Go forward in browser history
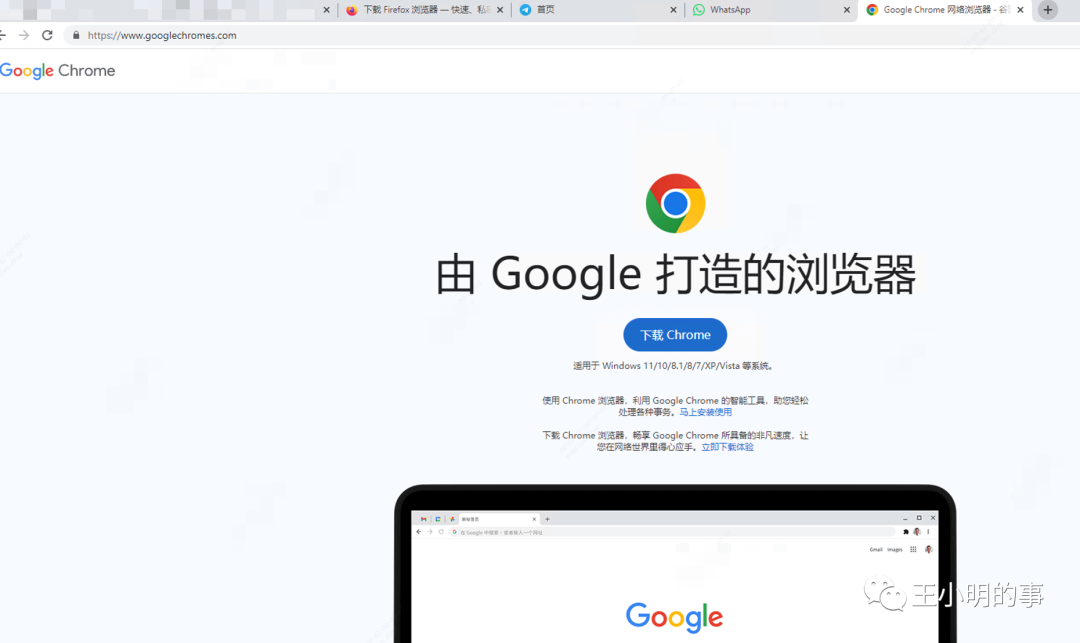 24,35
